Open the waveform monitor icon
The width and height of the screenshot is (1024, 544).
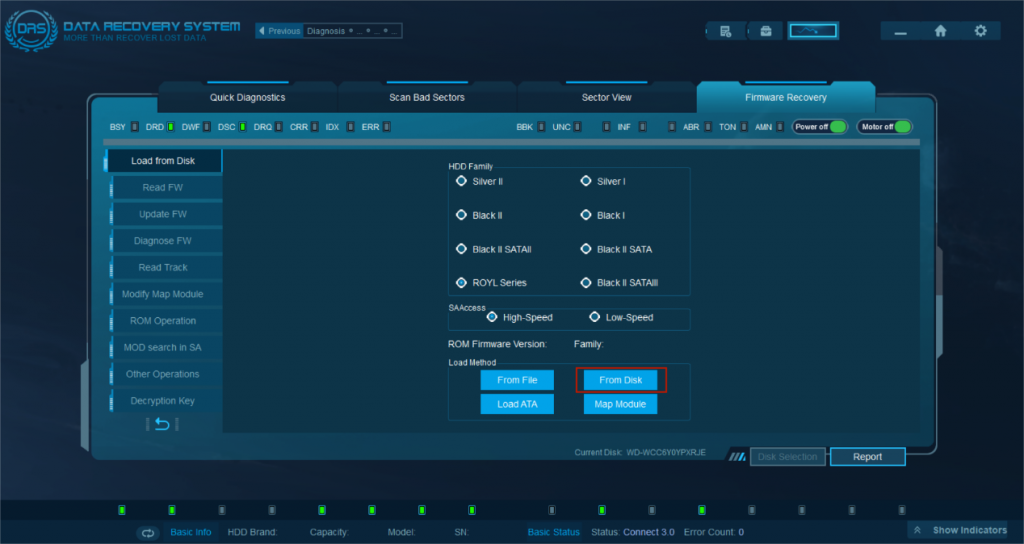(x=812, y=31)
